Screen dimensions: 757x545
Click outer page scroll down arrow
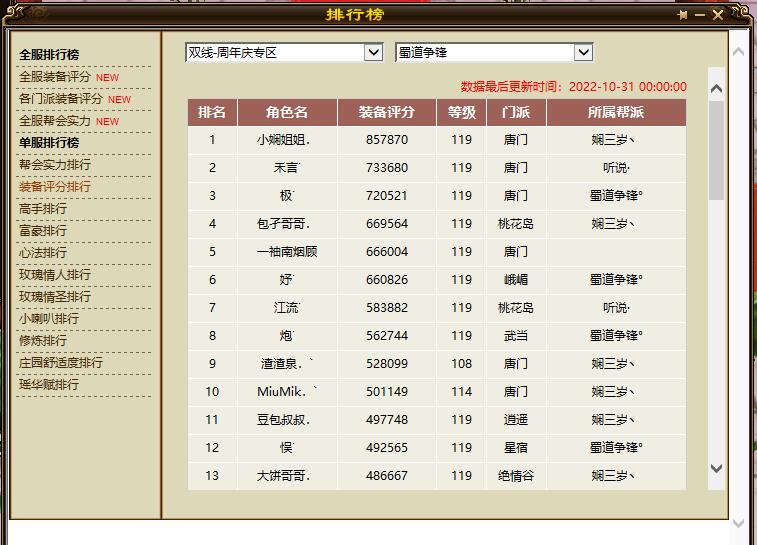[738, 523]
